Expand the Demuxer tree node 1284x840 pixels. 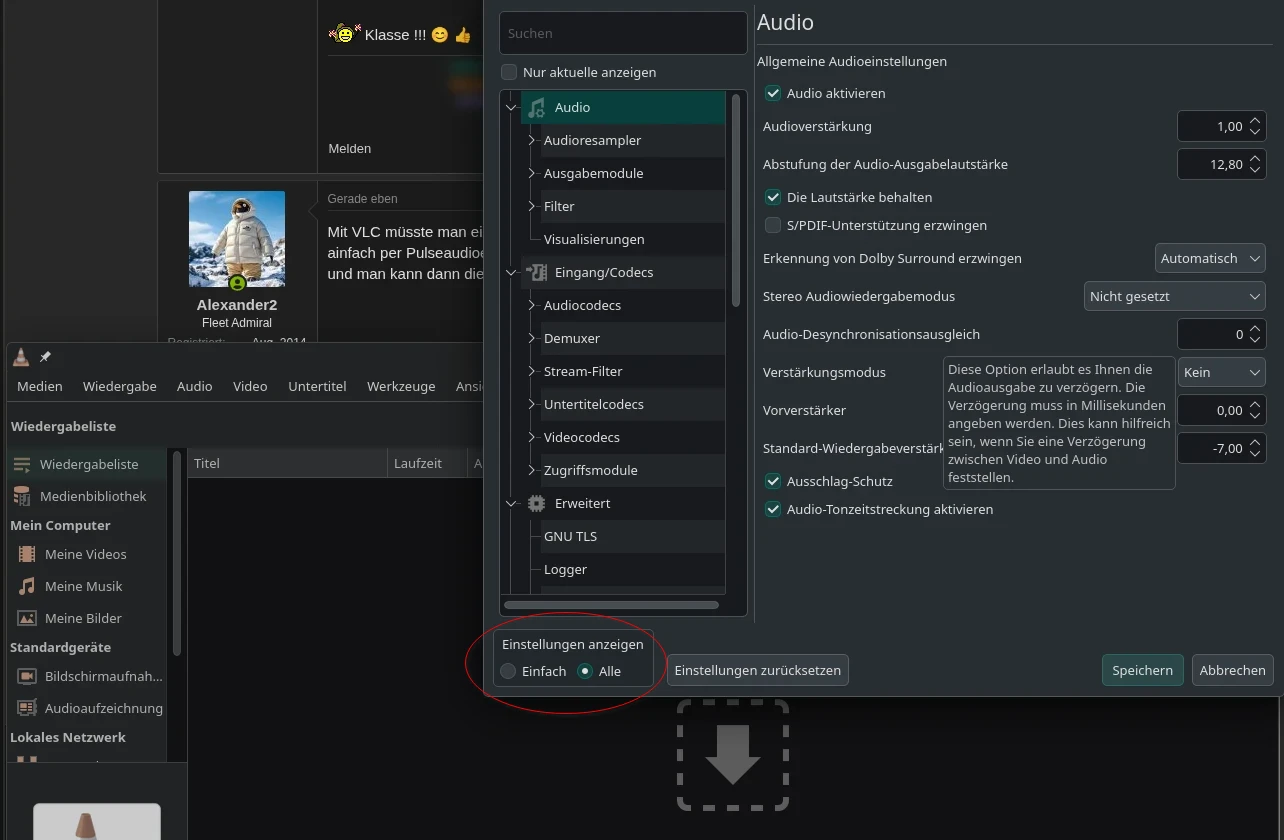[x=533, y=338]
